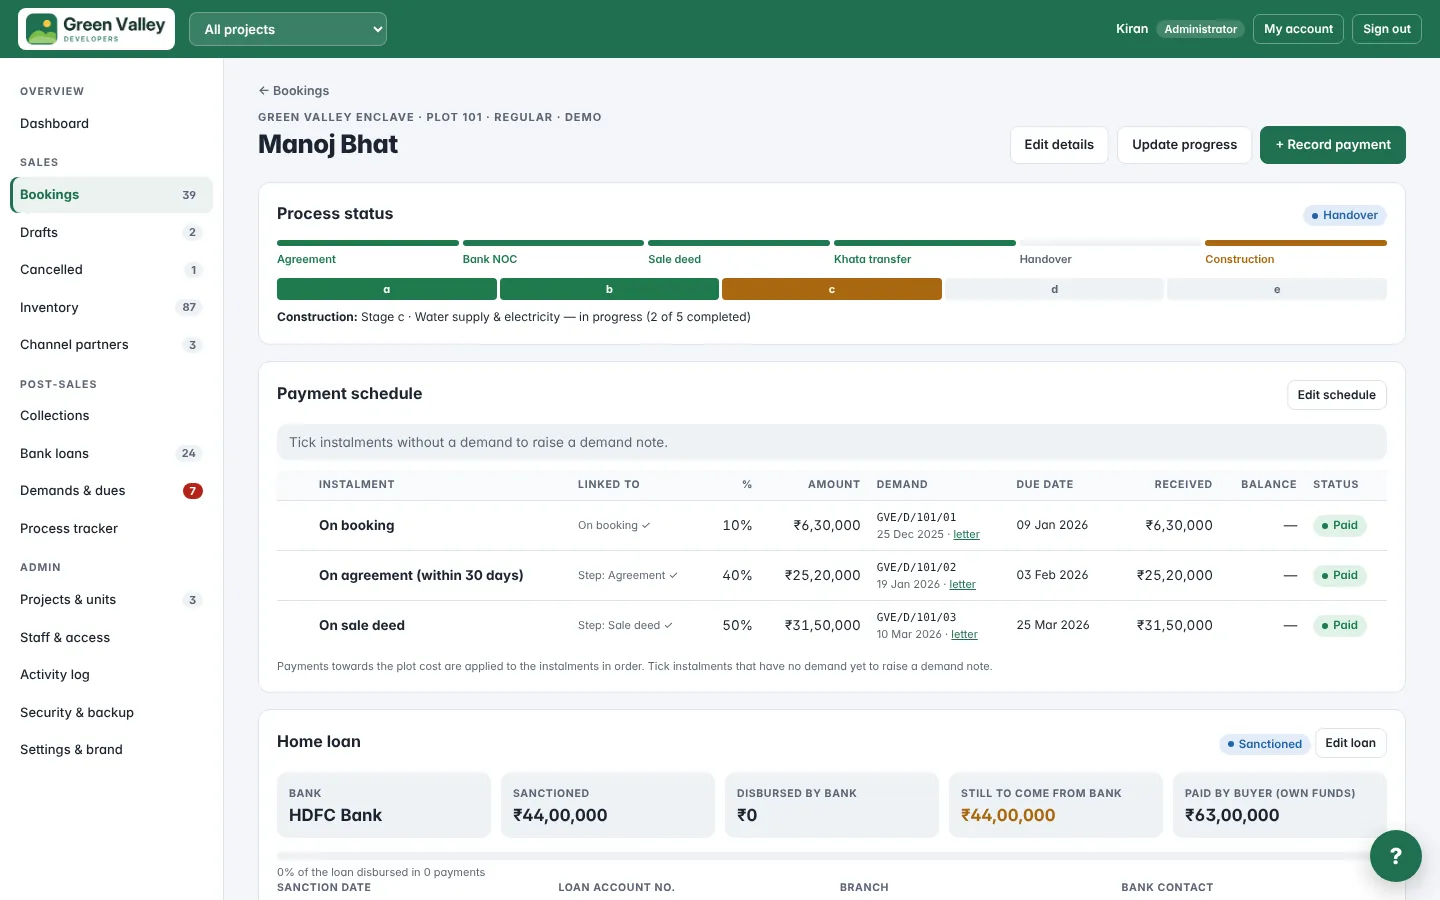Image resolution: width=1440 pixels, height=900 pixels.
Task: Go back to Bookings via the arrow link
Action: tap(294, 91)
